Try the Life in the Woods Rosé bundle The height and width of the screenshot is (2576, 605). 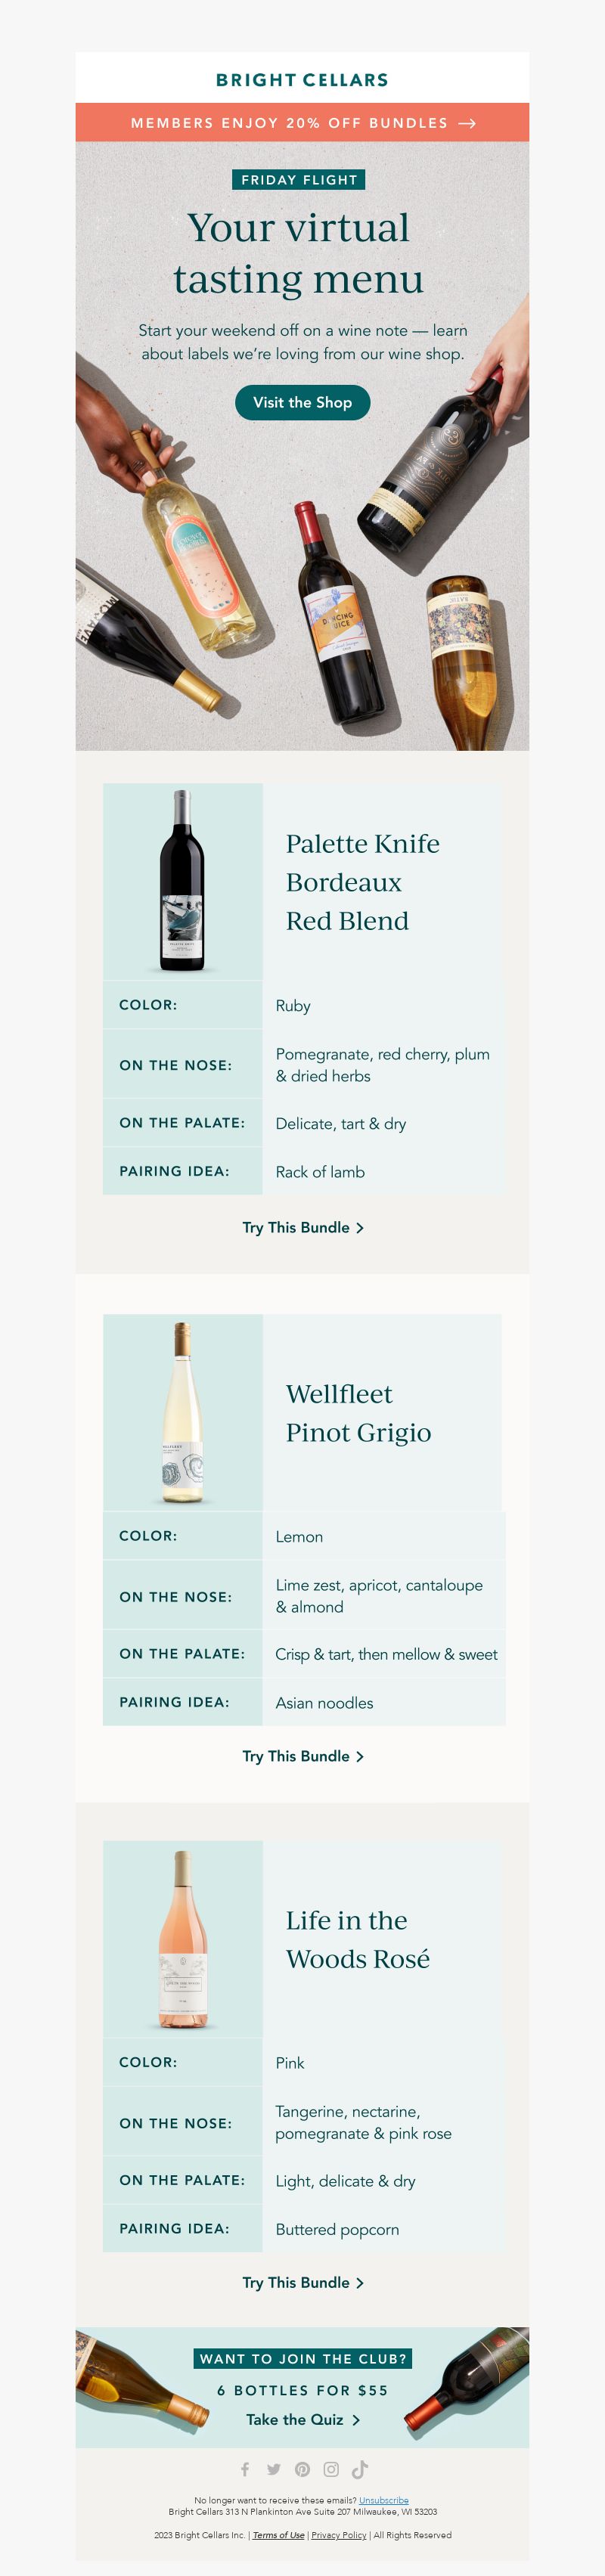tap(302, 2282)
